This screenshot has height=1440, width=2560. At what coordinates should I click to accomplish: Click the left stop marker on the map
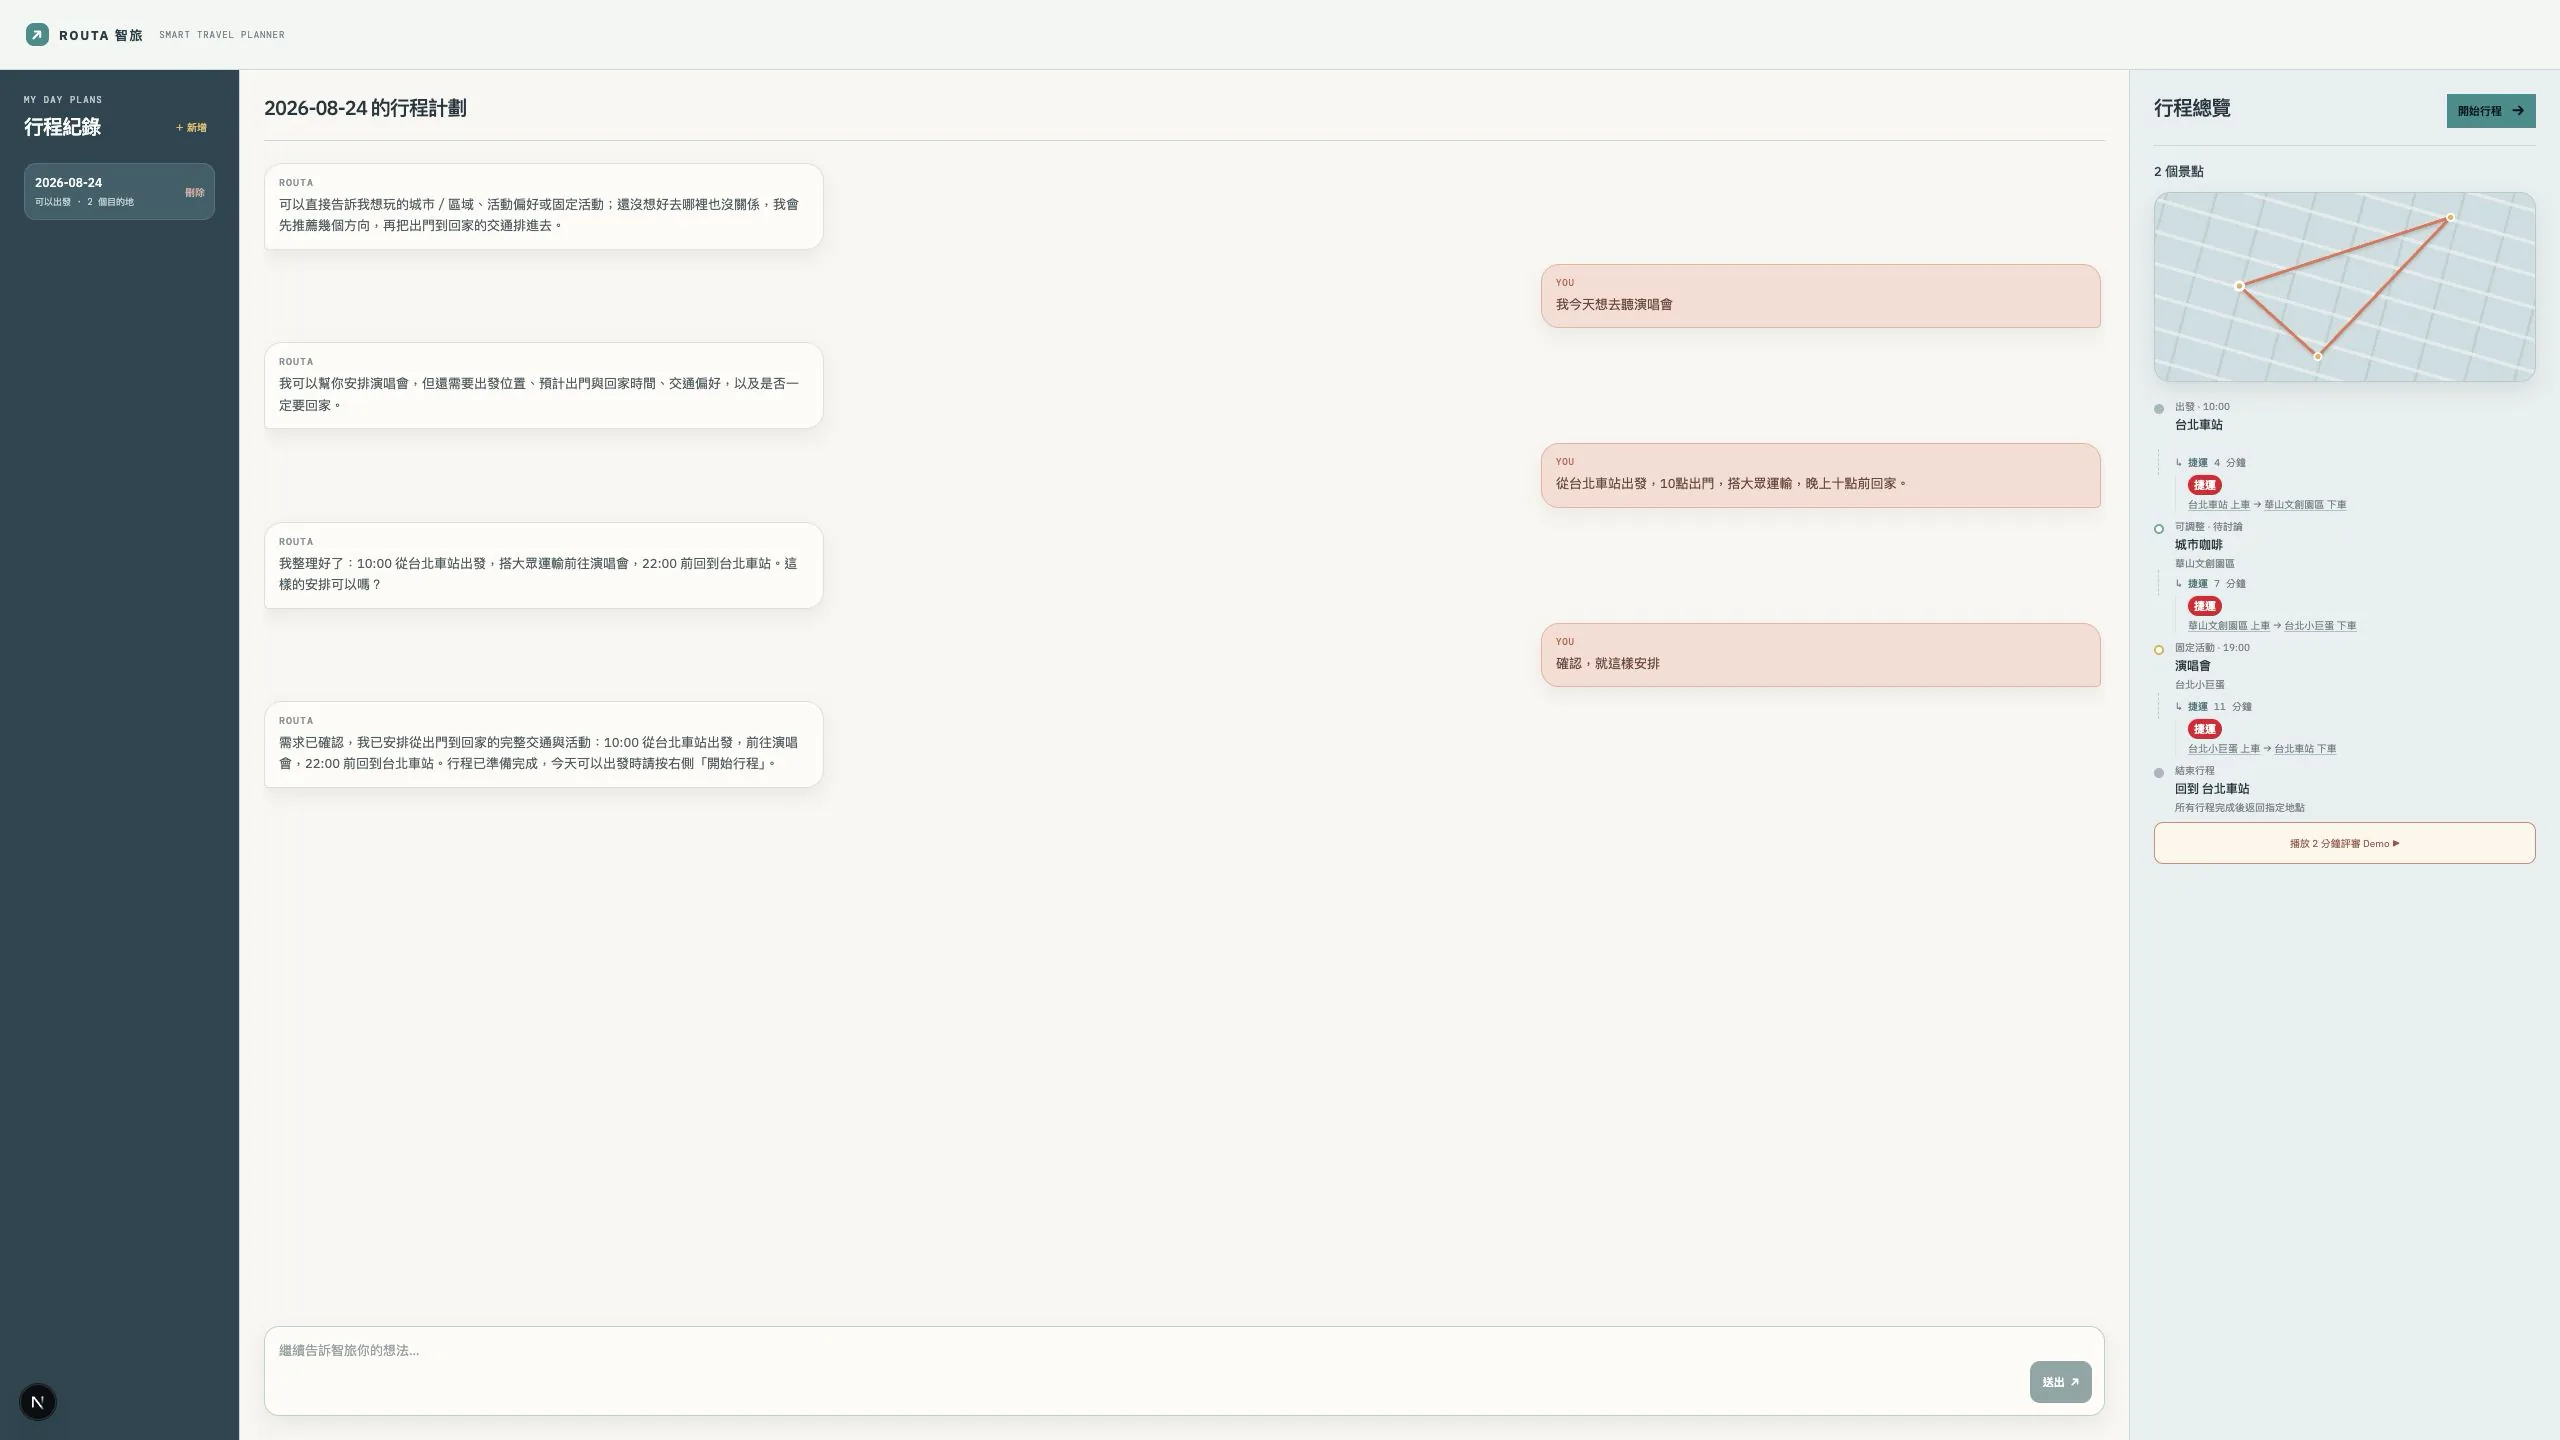(x=2239, y=286)
